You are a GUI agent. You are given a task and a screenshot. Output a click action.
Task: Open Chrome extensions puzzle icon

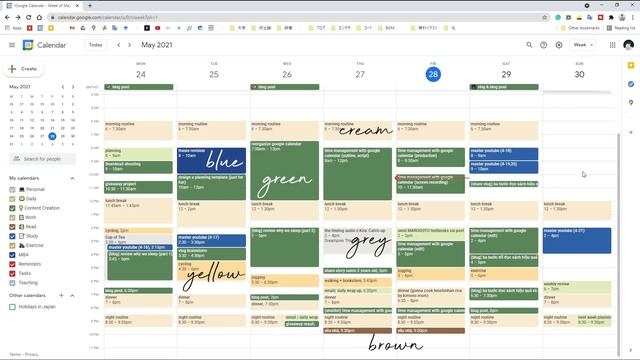pos(611,17)
